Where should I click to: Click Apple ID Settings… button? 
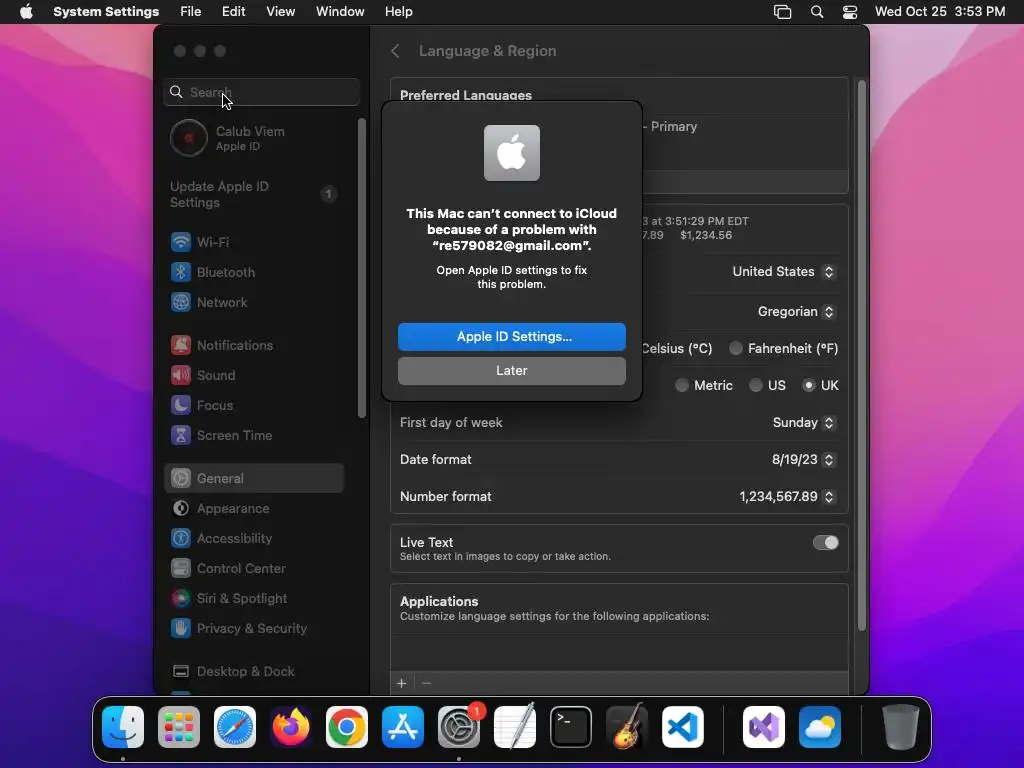512,337
